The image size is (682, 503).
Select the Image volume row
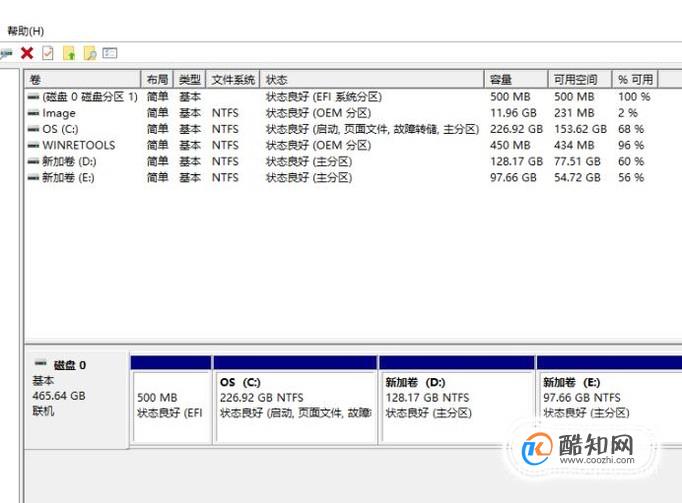click(x=339, y=113)
